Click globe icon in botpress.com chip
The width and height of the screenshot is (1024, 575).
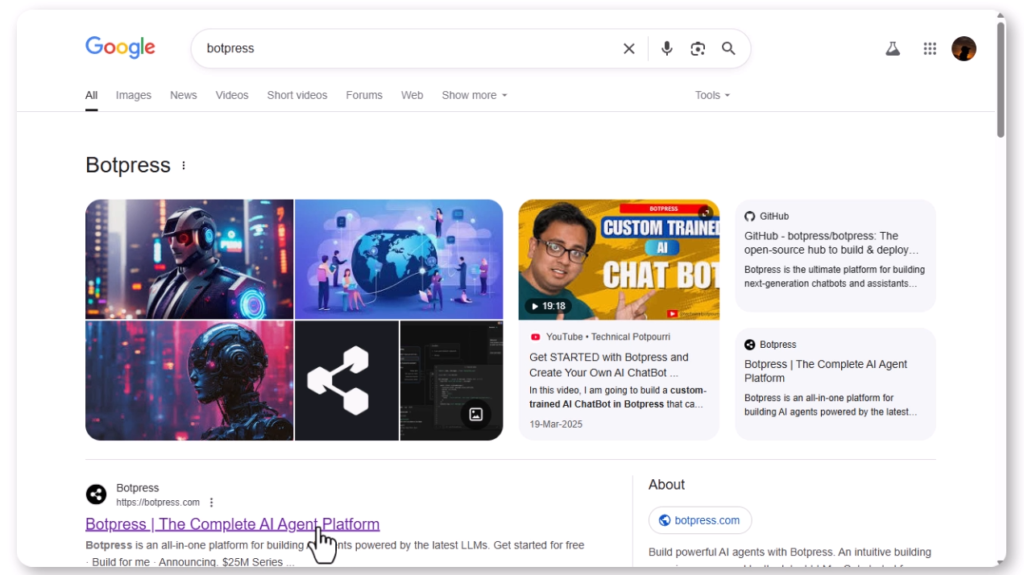point(664,520)
